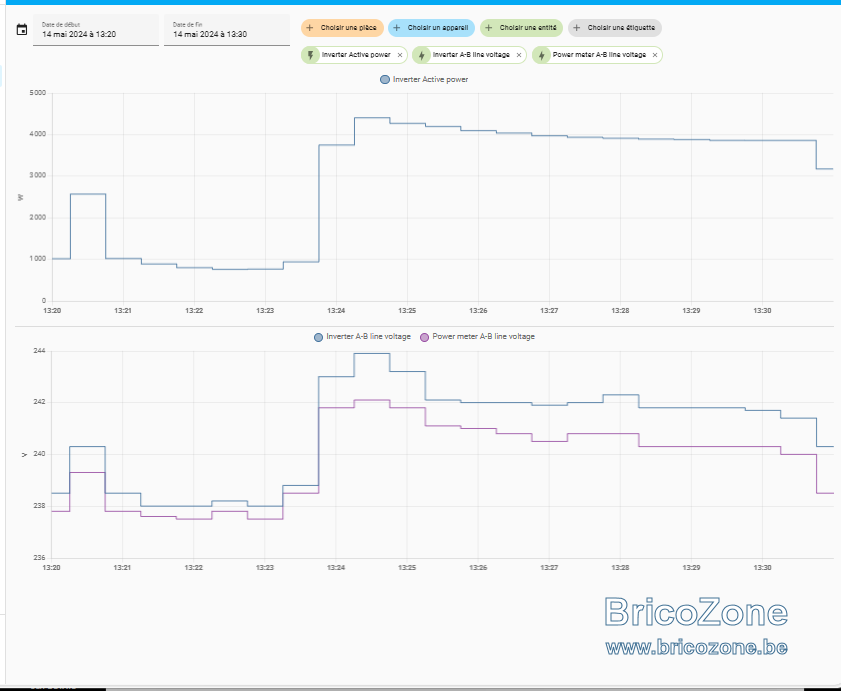Click Inverter A-B line voltage chip icon
Viewport: 841px width, 691px height.
coord(422,55)
